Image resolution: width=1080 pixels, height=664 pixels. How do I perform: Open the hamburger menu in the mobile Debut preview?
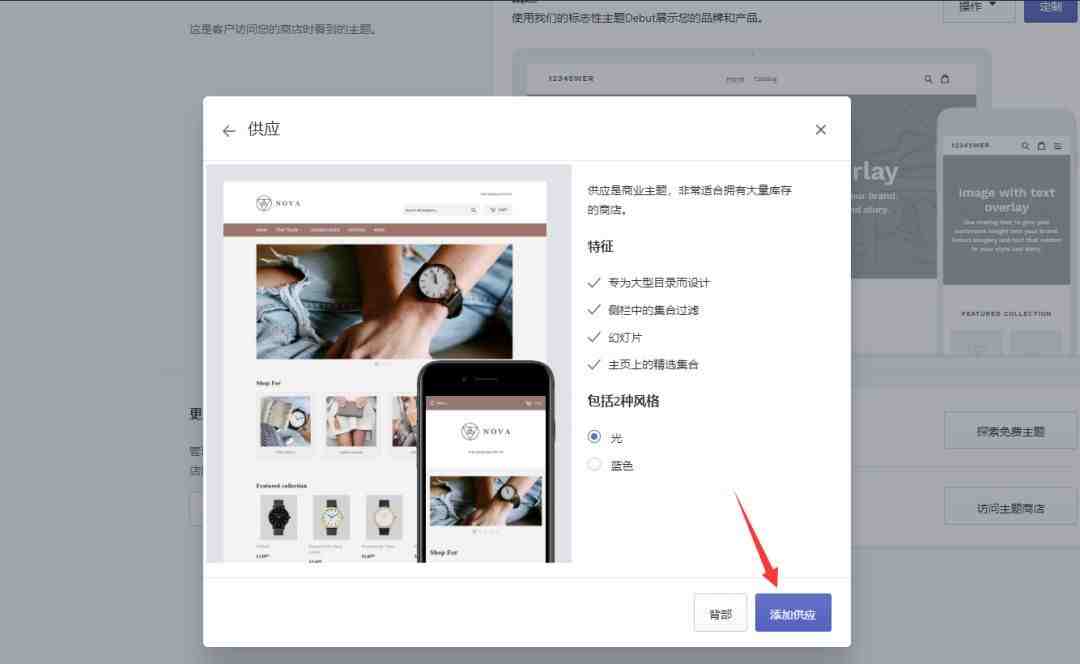point(1058,146)
